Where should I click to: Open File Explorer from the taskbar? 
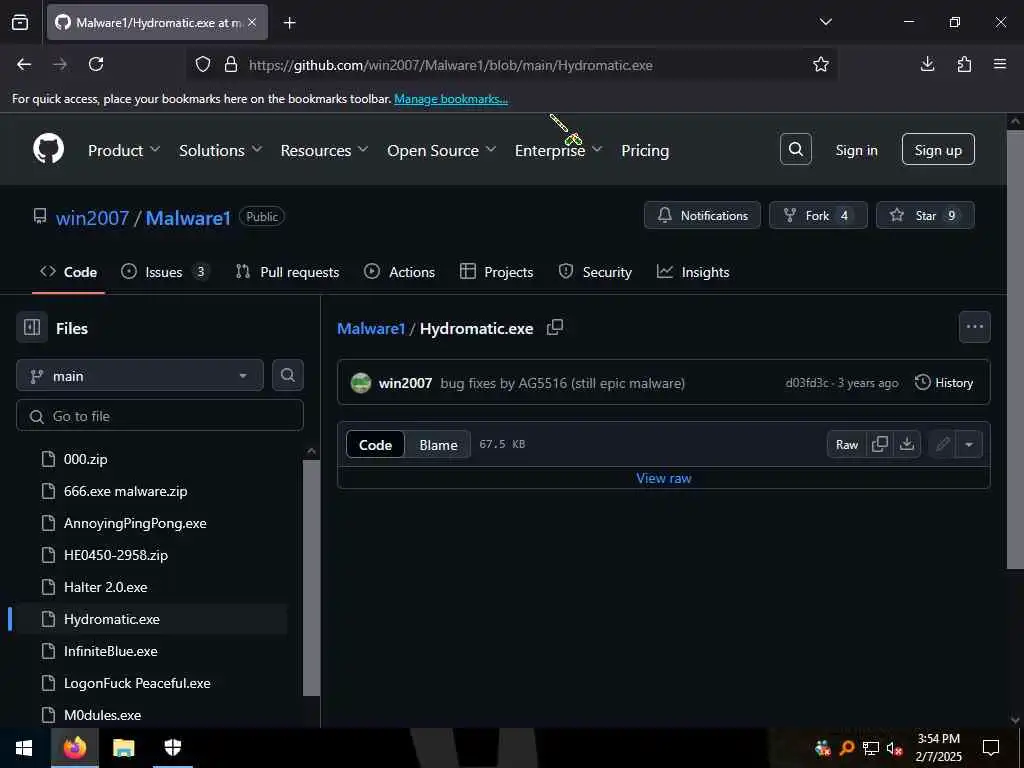point(123,747)
